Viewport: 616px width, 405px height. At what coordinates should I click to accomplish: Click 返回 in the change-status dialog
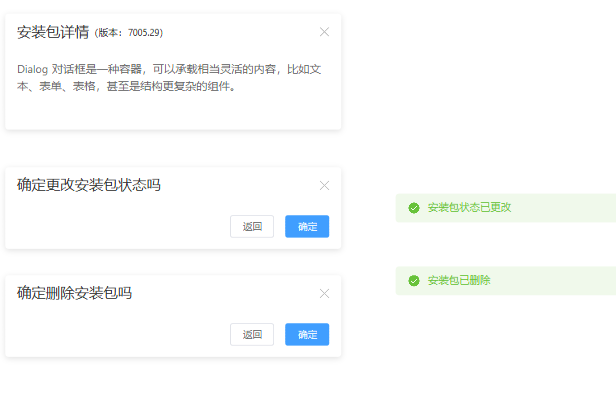pyautogui.click(x=252, y=226)
